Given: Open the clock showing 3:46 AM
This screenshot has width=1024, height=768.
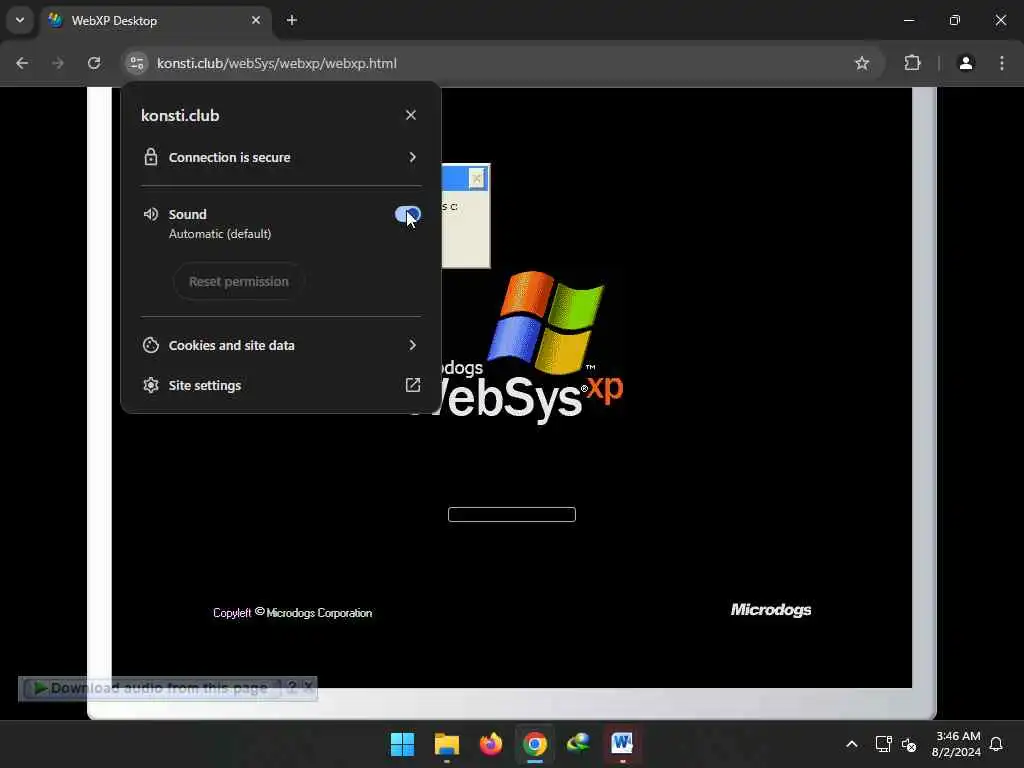Looking at the screenshot, I should tap(956, 744).
